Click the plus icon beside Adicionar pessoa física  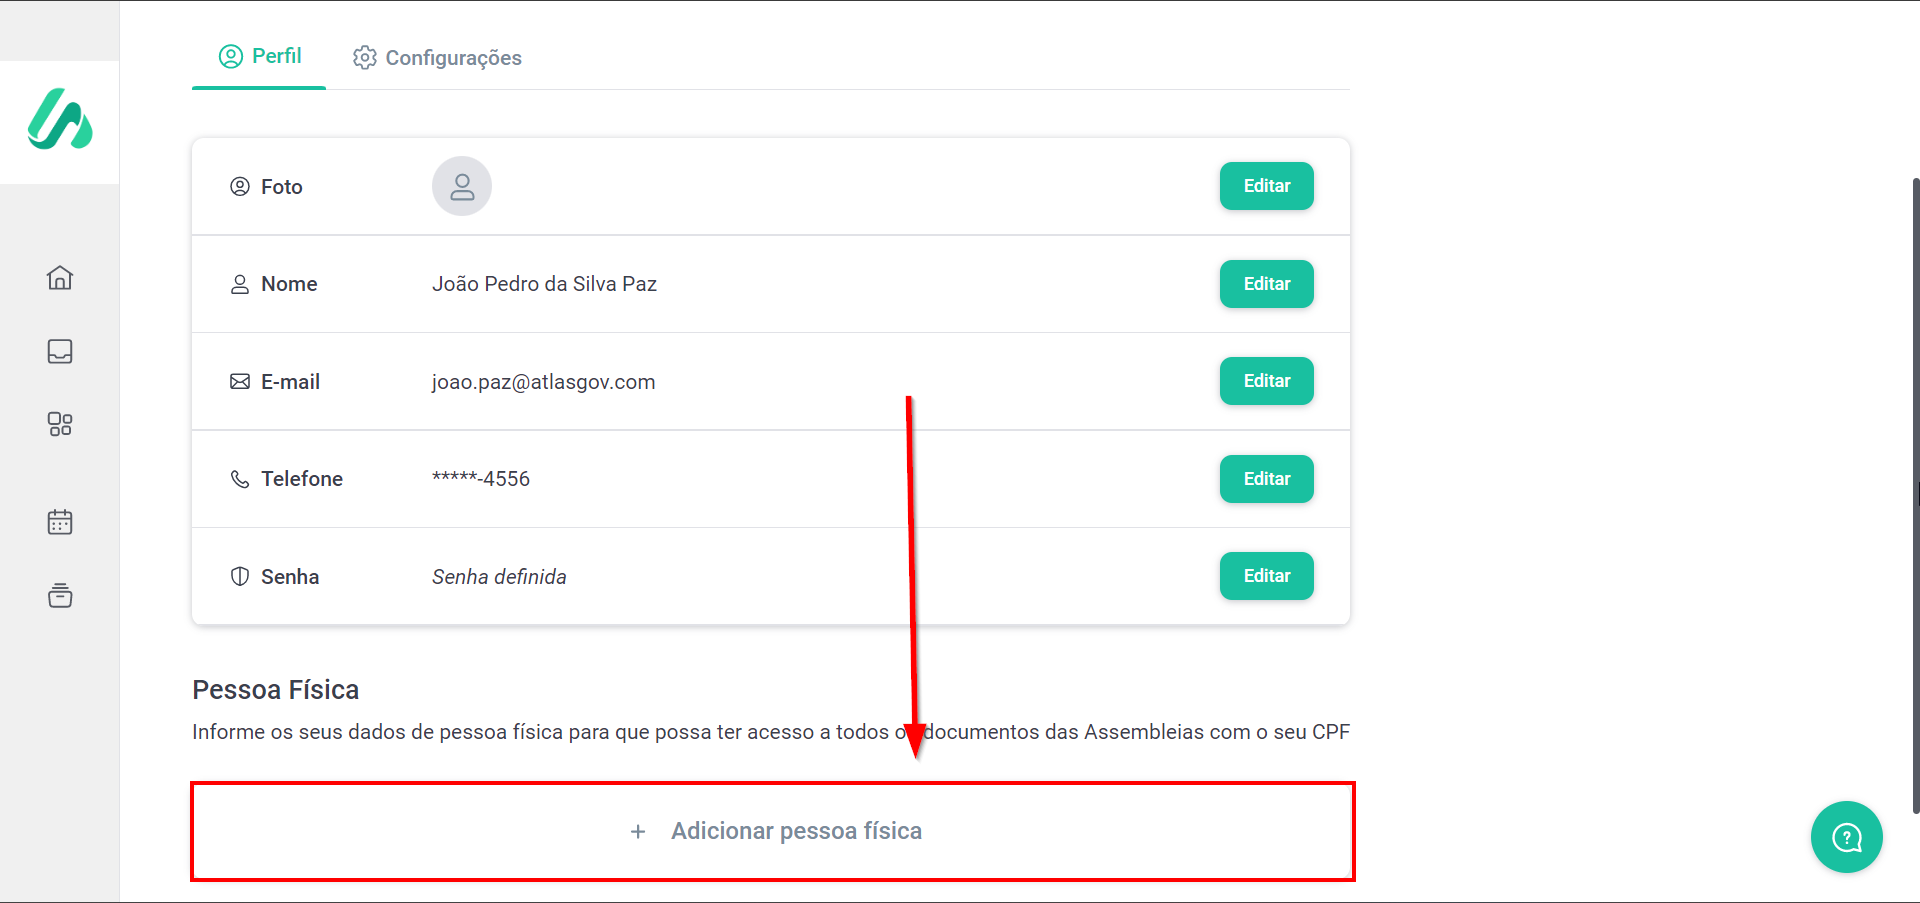tap(638, 832)
